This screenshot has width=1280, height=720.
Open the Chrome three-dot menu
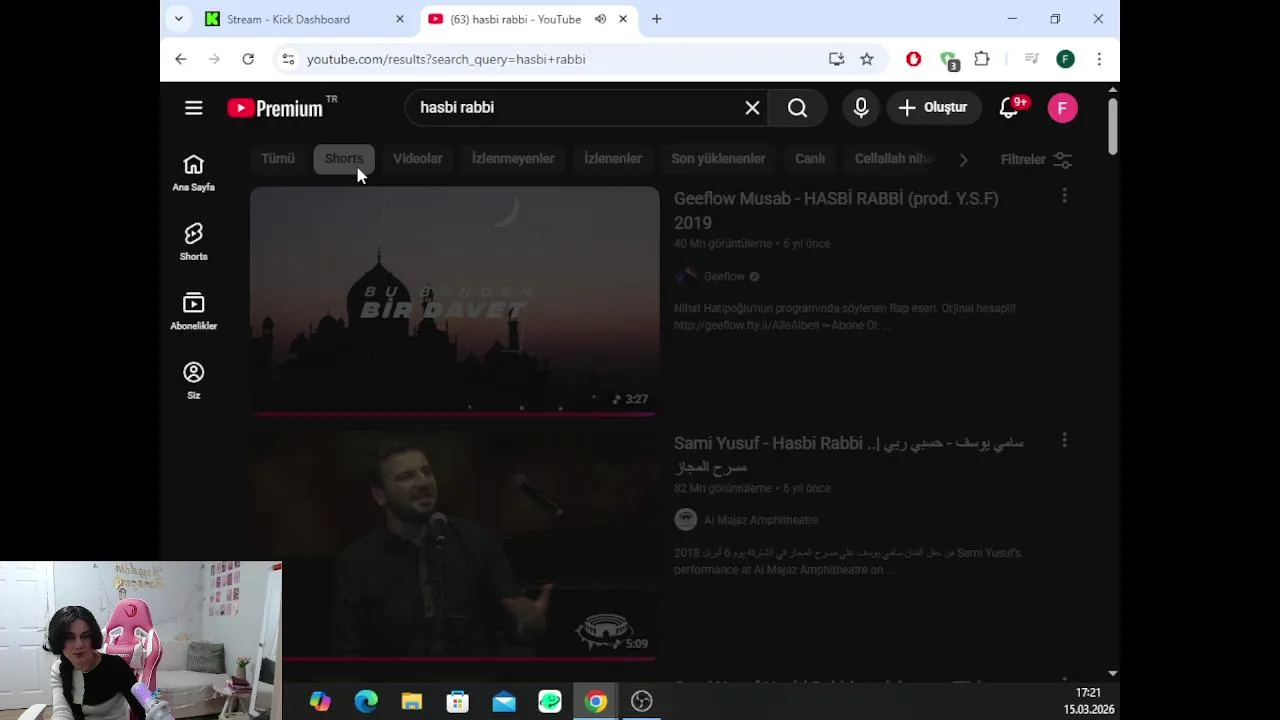1099,59
